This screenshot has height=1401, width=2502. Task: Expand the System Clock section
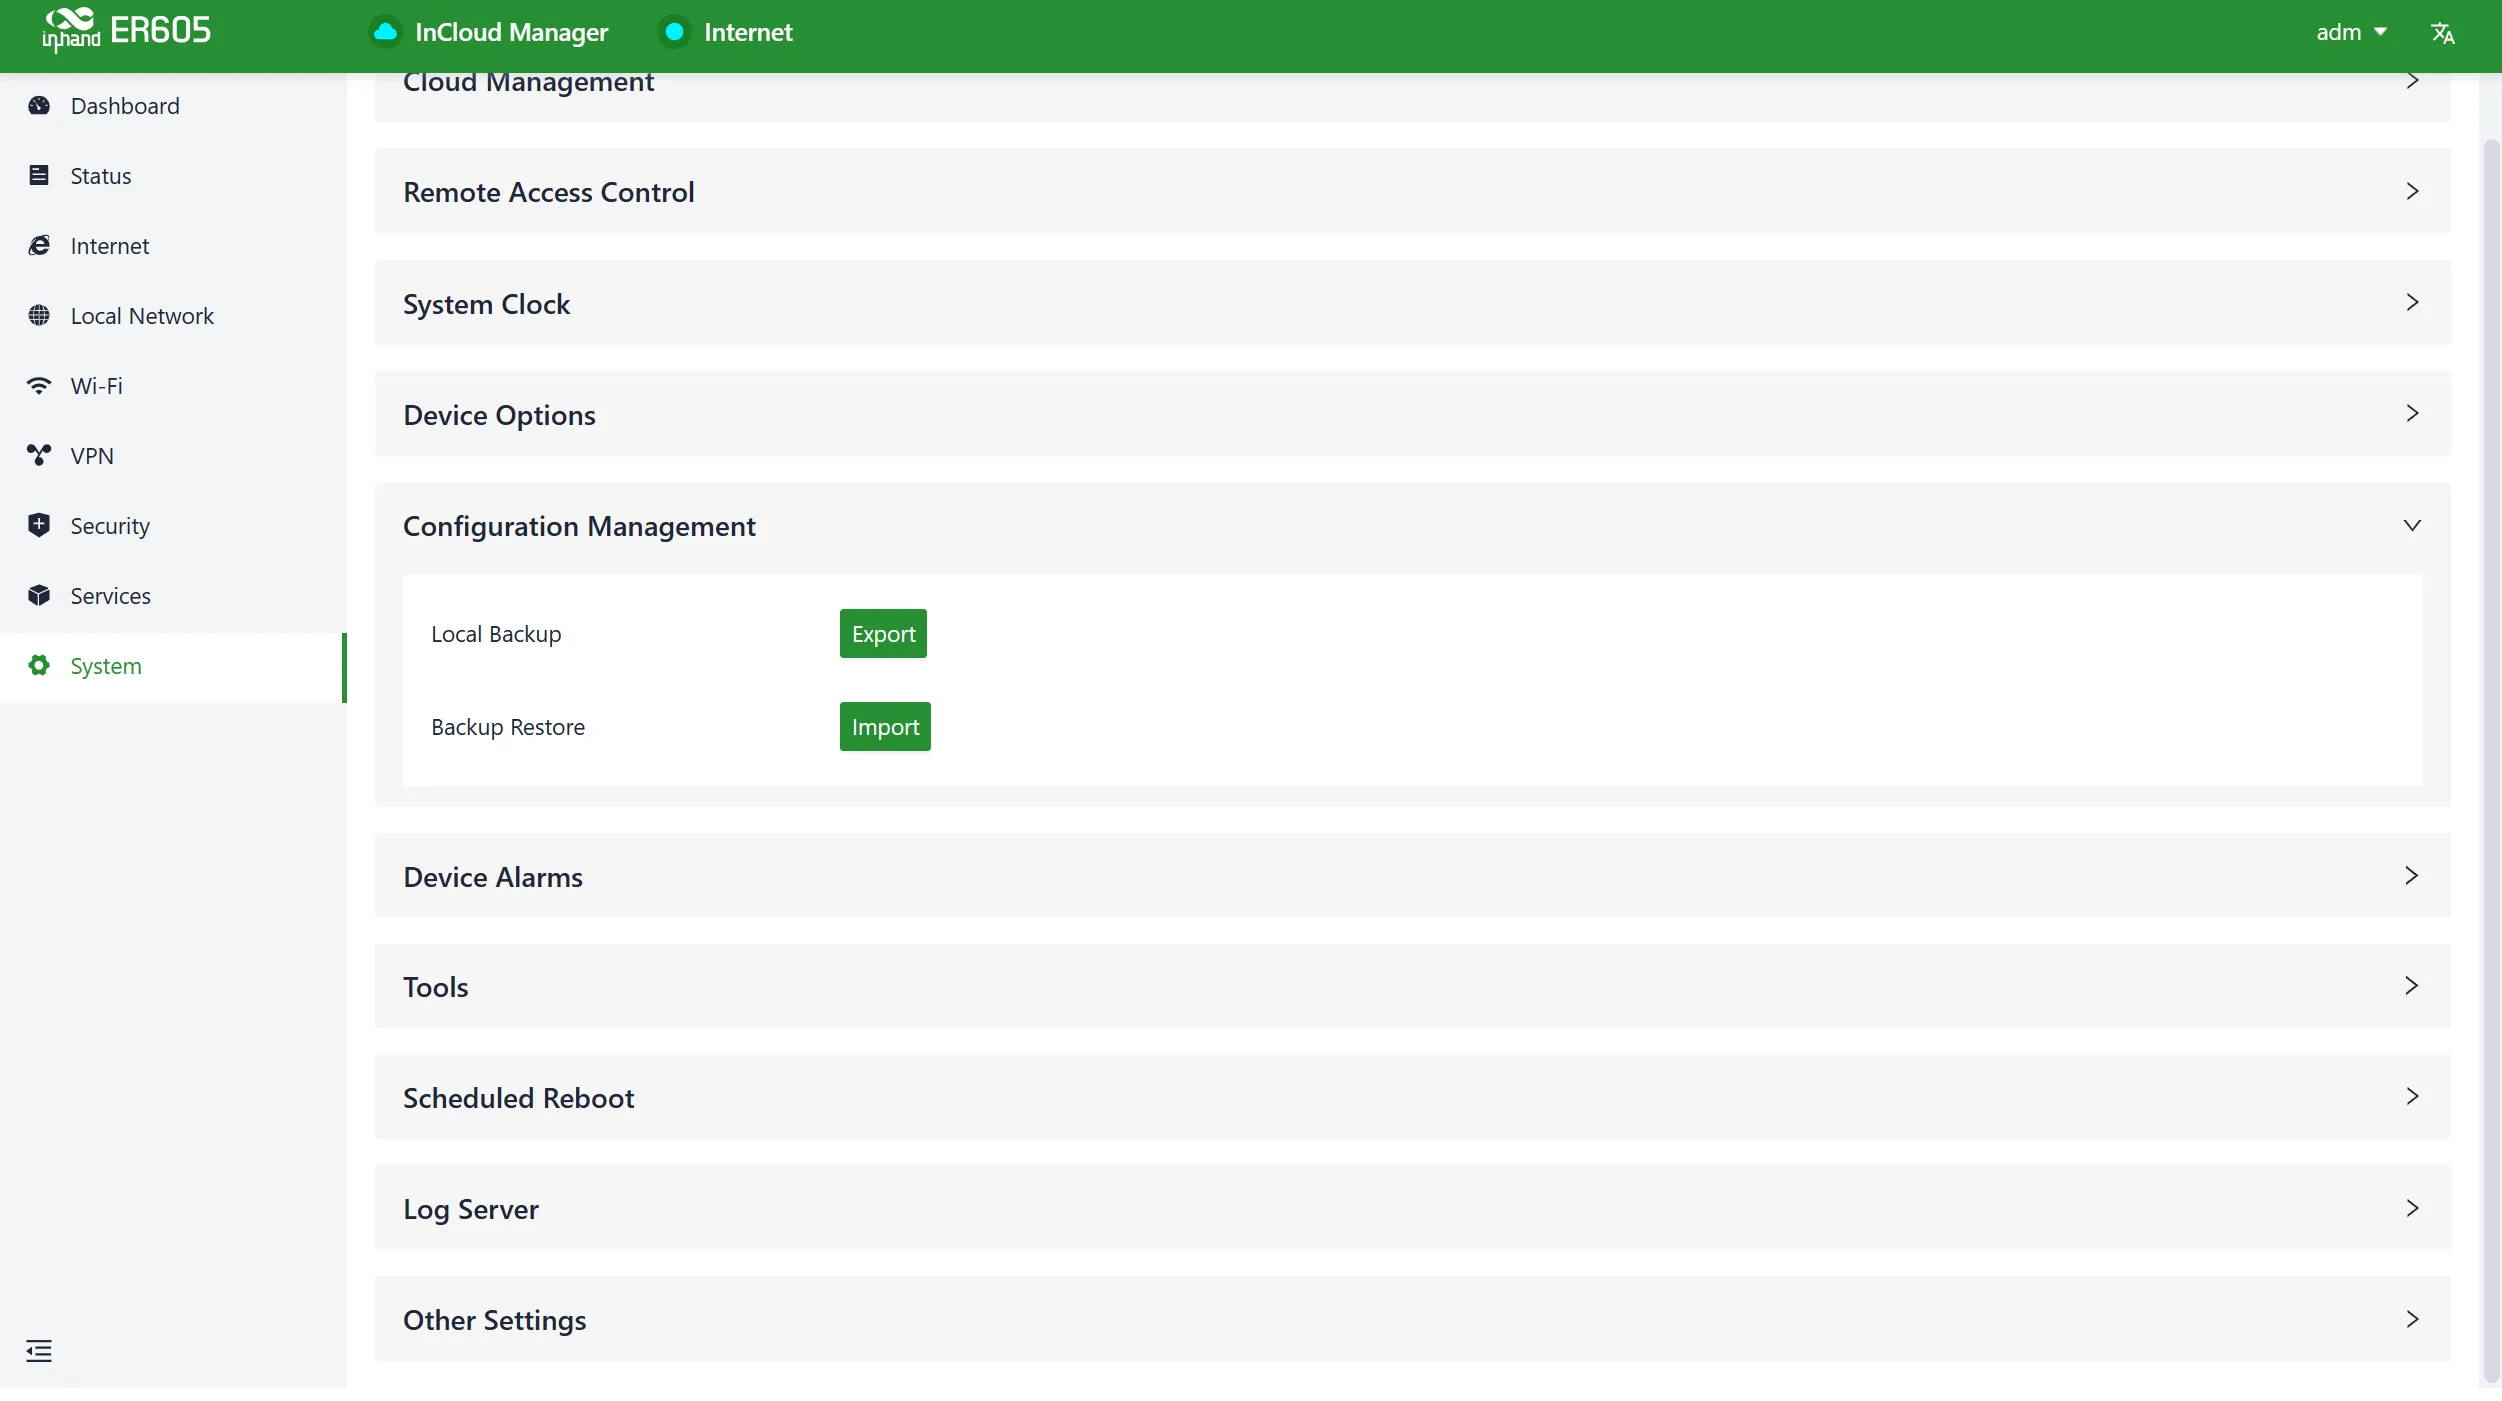point(1412,303)
